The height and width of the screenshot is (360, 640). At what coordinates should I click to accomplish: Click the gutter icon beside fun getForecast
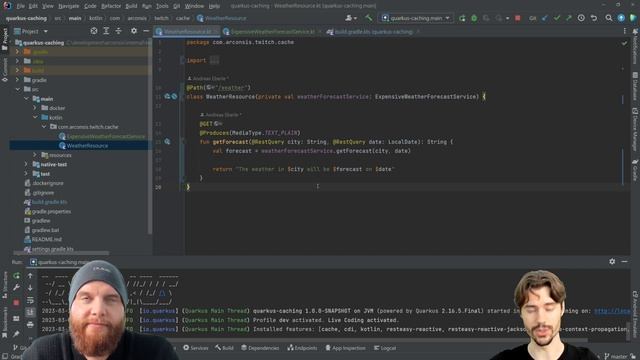(x=167, y=142)
